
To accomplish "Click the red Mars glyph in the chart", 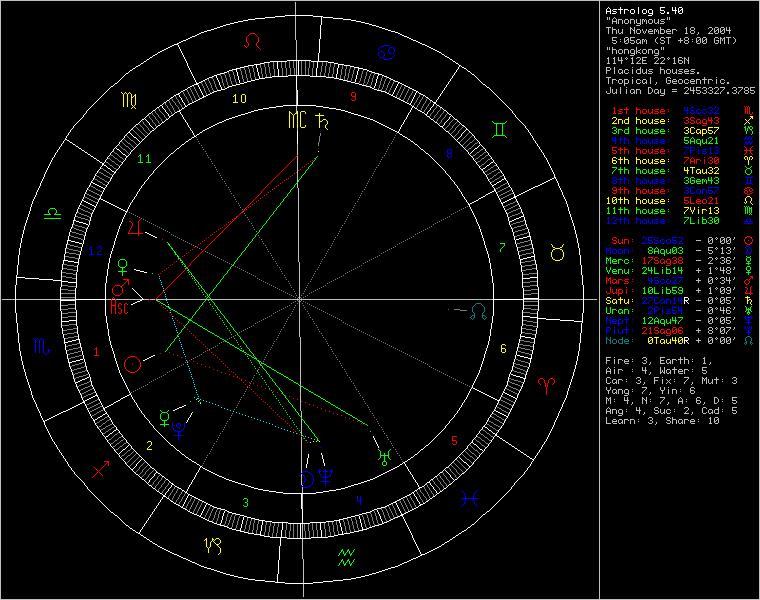I will coord(120,287).
